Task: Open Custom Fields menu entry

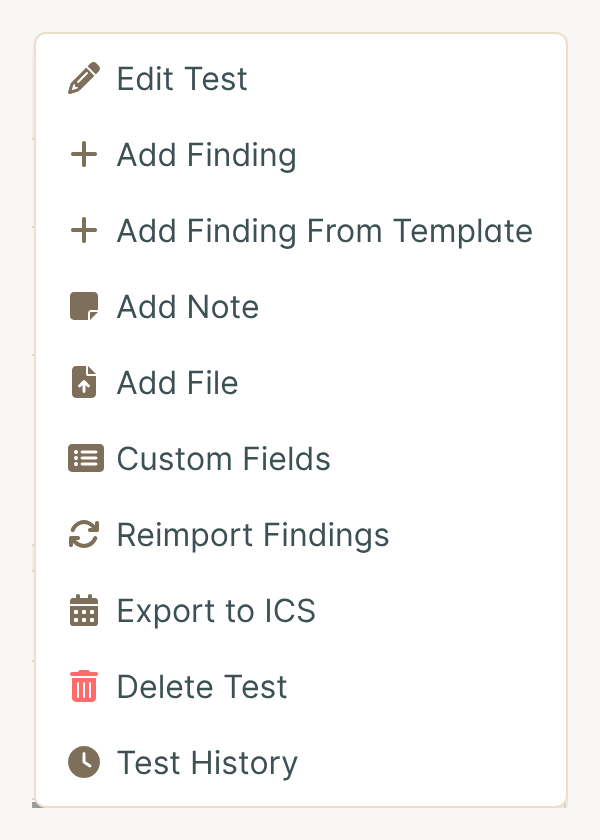Action: (301, 459)
